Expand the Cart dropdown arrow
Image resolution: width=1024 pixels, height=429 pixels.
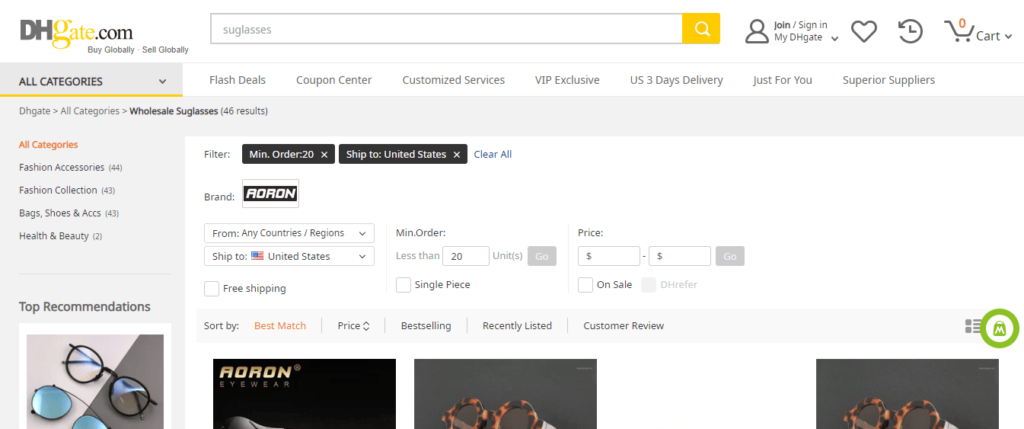[1008, 37]
